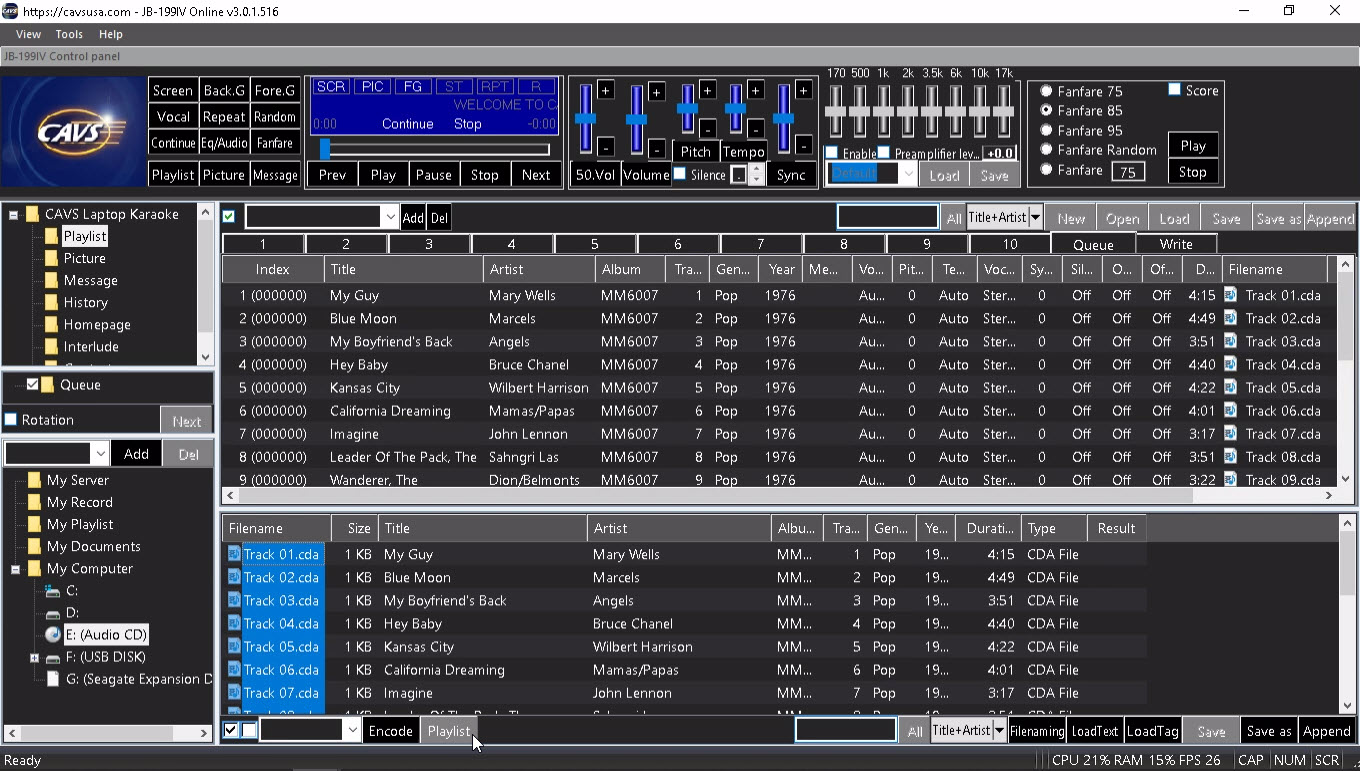Screen dimensions: 1360x771
Task: Click the Artist column header in playlist table
Action: [538, 269]
